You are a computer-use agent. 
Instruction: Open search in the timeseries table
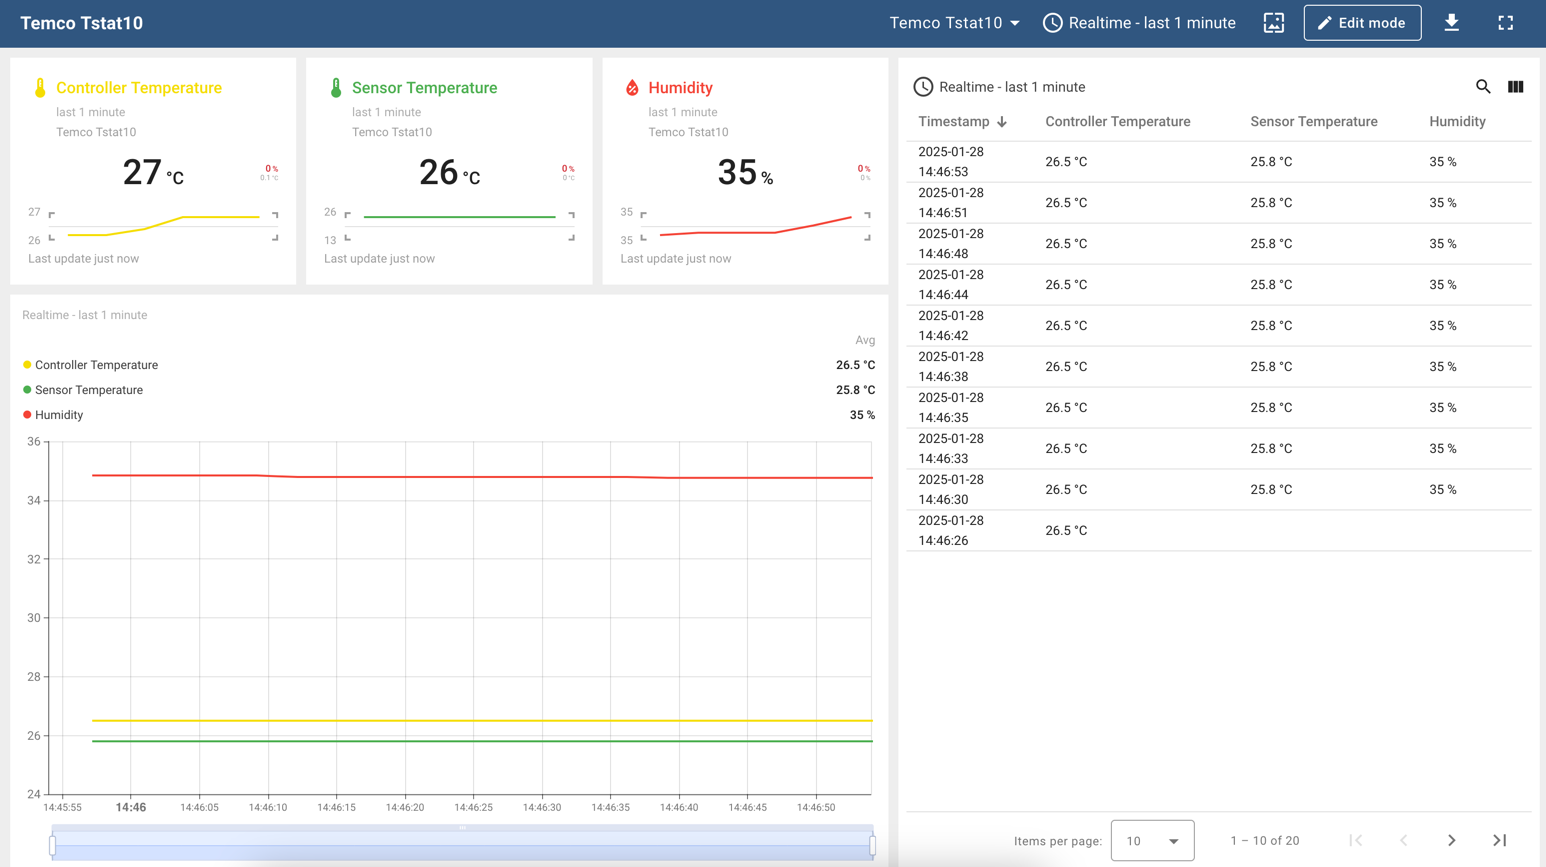(1483, 87)
